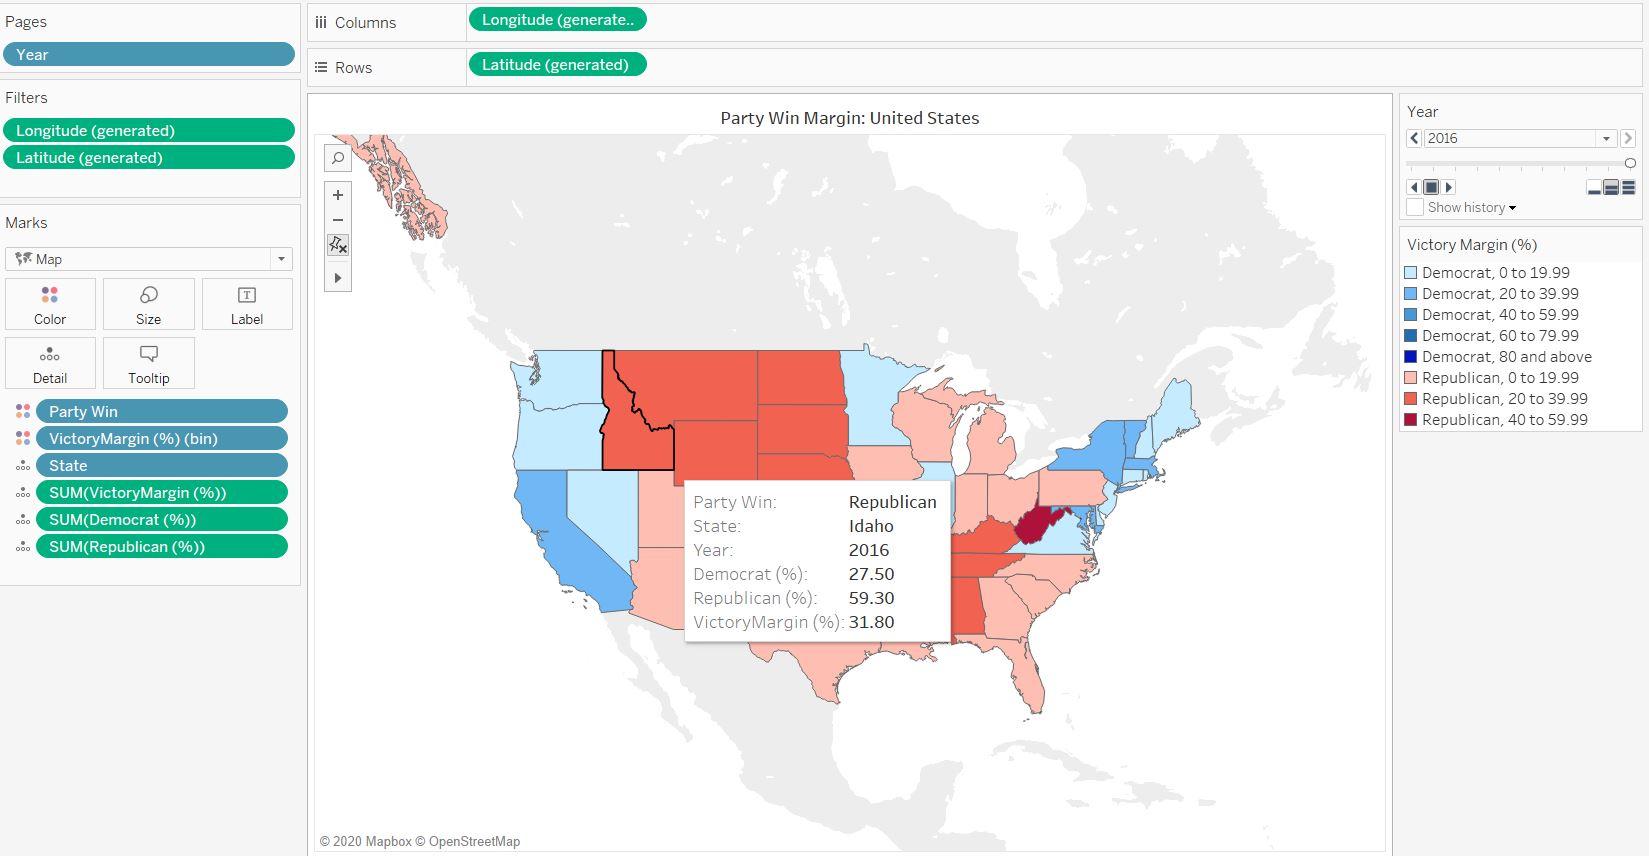This screenshot has width=1649, height=856.
Task: Open the Size shelf on Marks card
Action: pyautogui.click(x=148, y=303)
